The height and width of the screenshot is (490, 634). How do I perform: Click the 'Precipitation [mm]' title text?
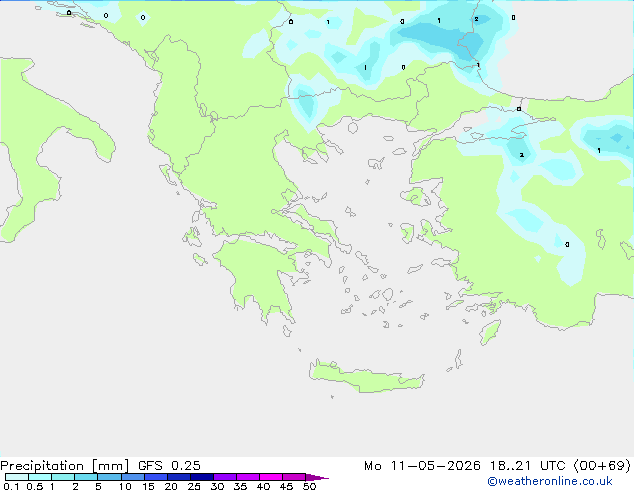coord(65,466)
